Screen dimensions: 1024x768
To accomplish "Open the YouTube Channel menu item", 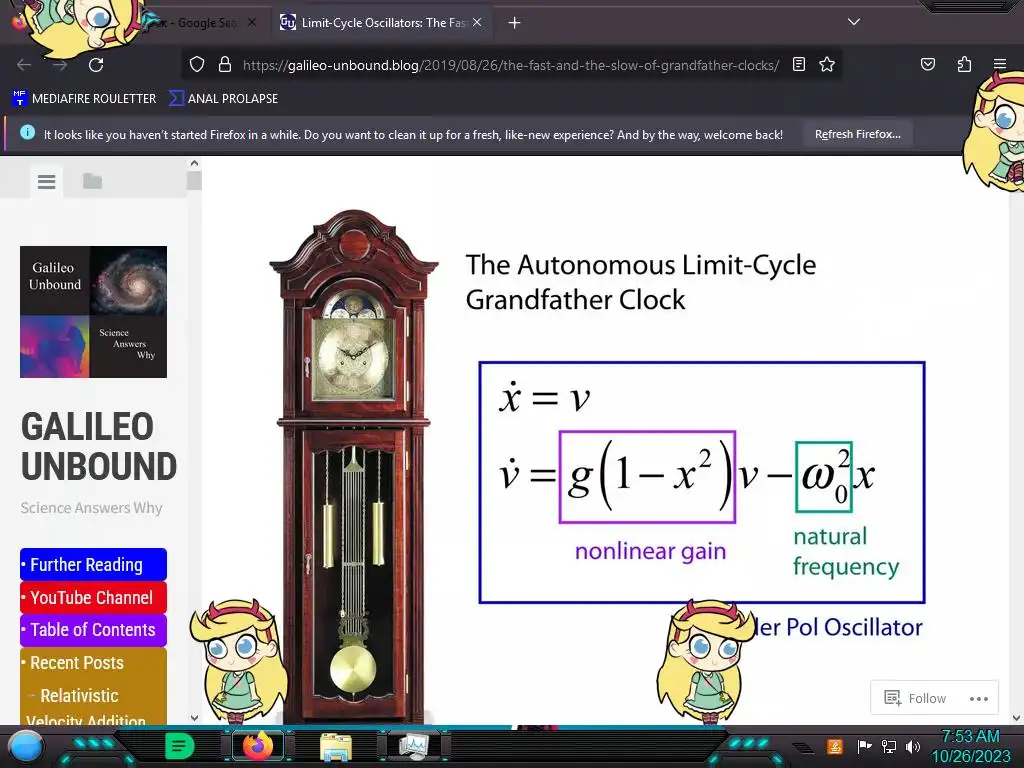I will [93, 598].
